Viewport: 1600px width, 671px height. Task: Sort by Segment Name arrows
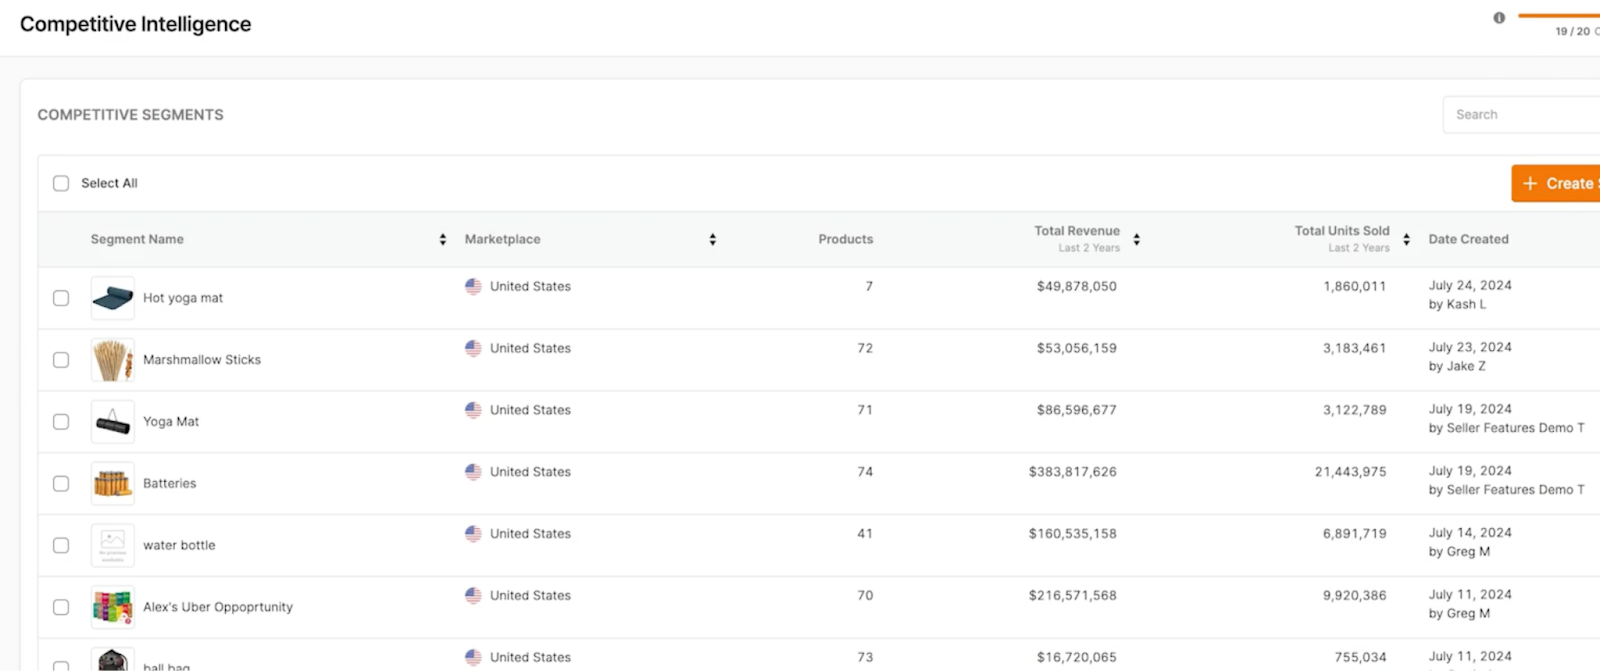(443, 240)
